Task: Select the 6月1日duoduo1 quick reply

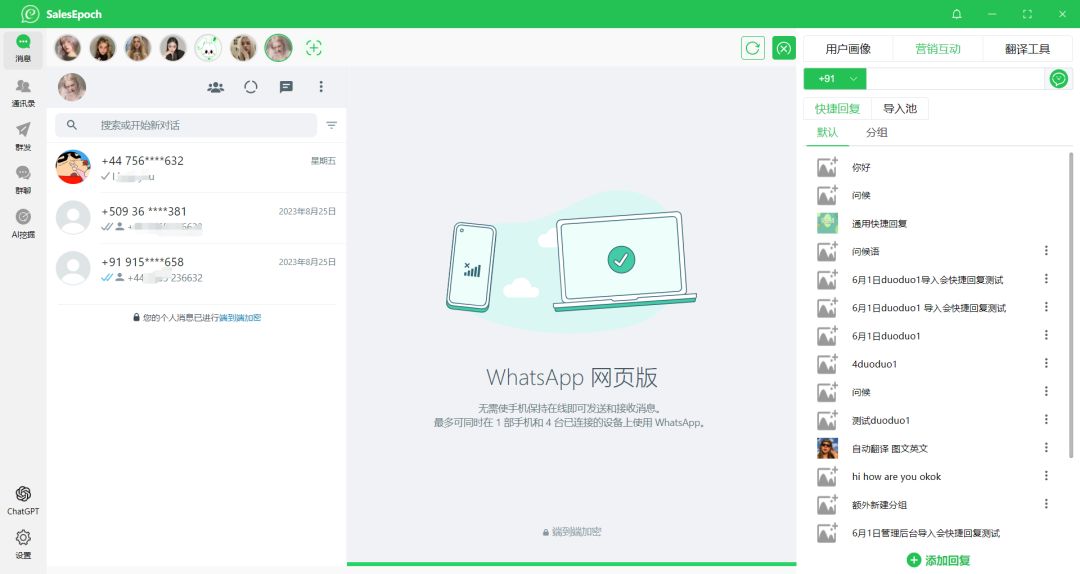Action: coord(886,336)
